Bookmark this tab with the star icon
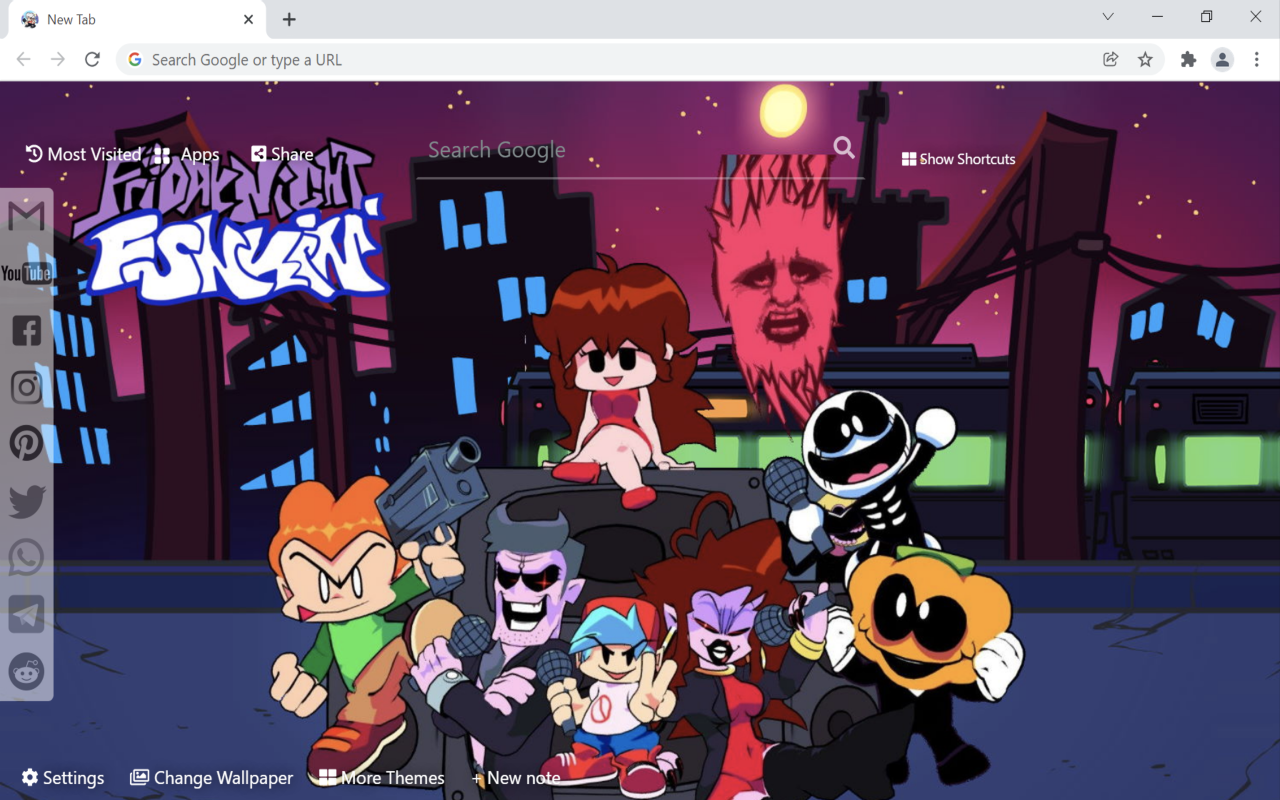 1145,60
